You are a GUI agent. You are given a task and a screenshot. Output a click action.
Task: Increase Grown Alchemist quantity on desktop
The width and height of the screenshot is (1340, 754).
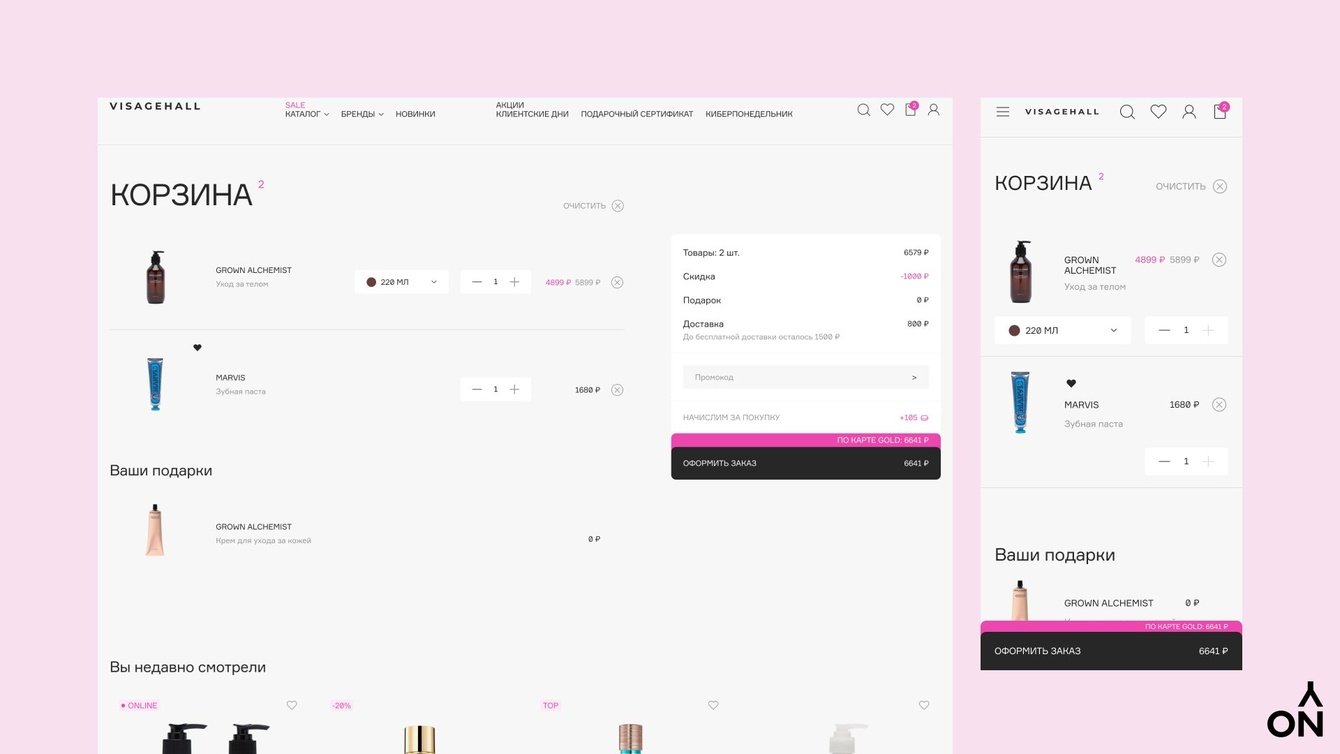[514, 282]
